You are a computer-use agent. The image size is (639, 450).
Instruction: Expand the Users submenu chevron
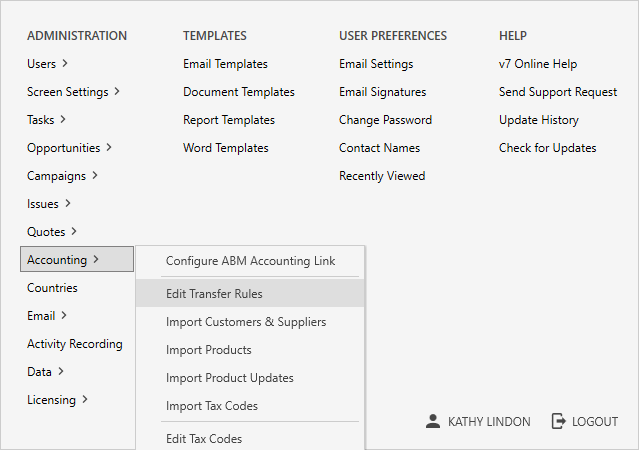(x=65, y=64)
